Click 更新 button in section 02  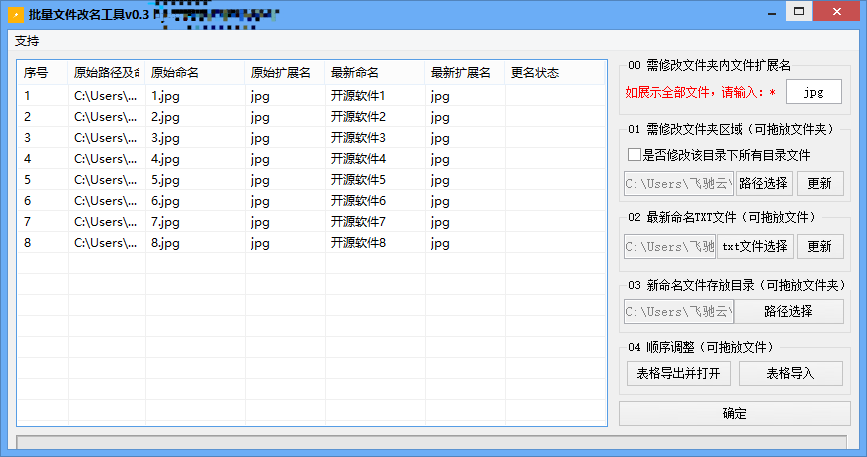[x=819, y=246]
